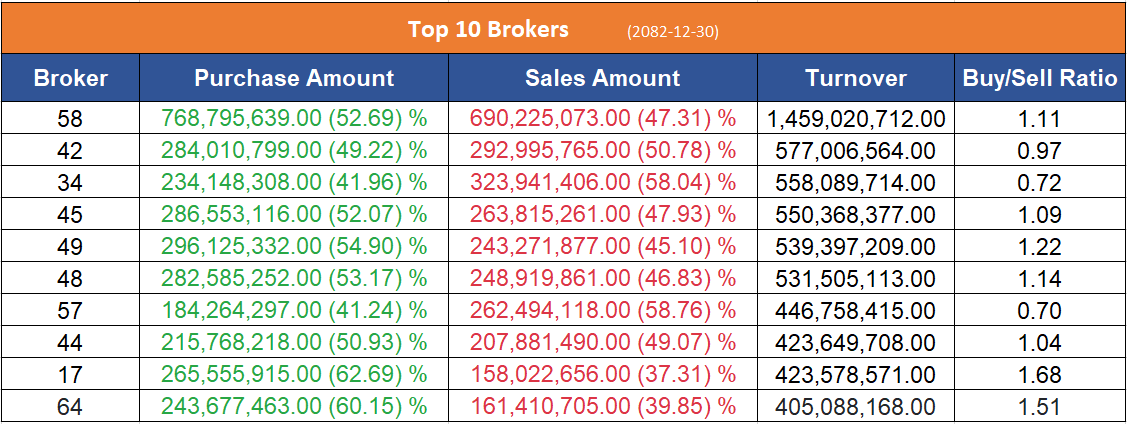Viewport: 1127px width, 424px height.
Task: Select broker 34 row number
Action: (x=70, y=183)
